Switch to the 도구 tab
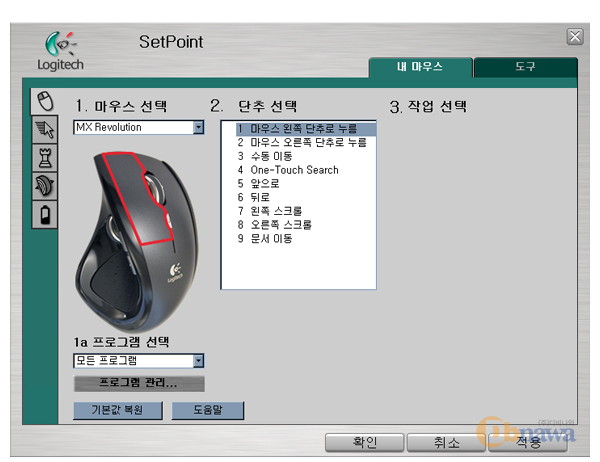Viewport: 600px width, 462px height. (x=525, y=67)
